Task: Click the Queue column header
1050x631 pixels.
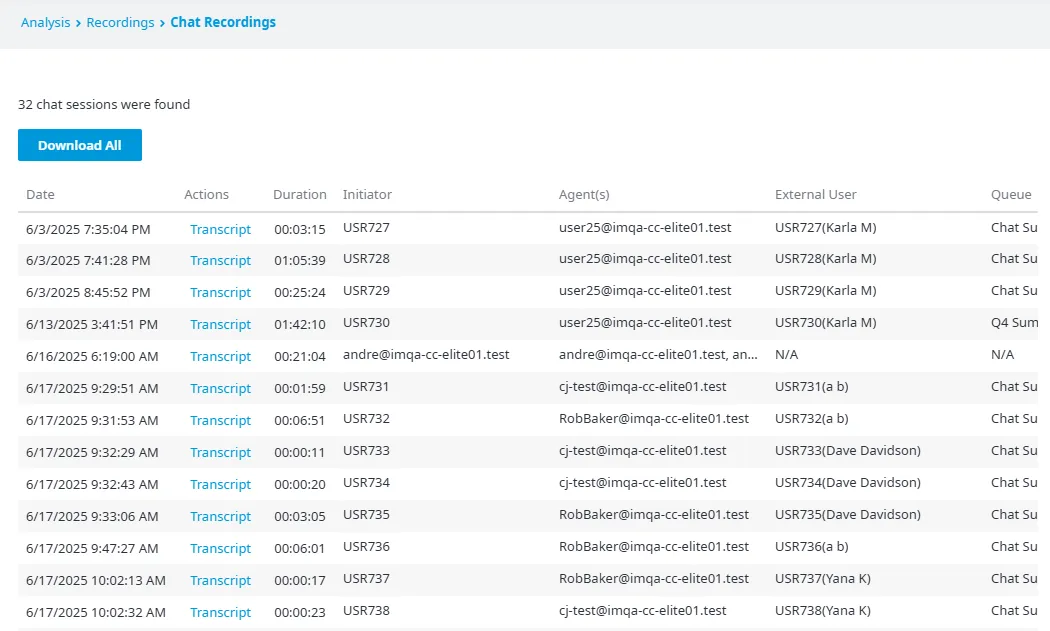Action: [1011, 194]
